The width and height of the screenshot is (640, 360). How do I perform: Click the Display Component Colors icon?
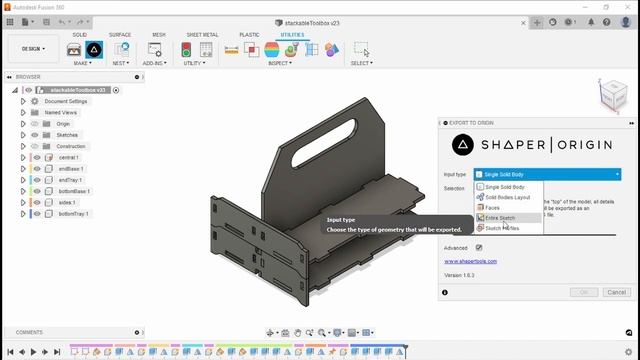(x=332, y=50)
